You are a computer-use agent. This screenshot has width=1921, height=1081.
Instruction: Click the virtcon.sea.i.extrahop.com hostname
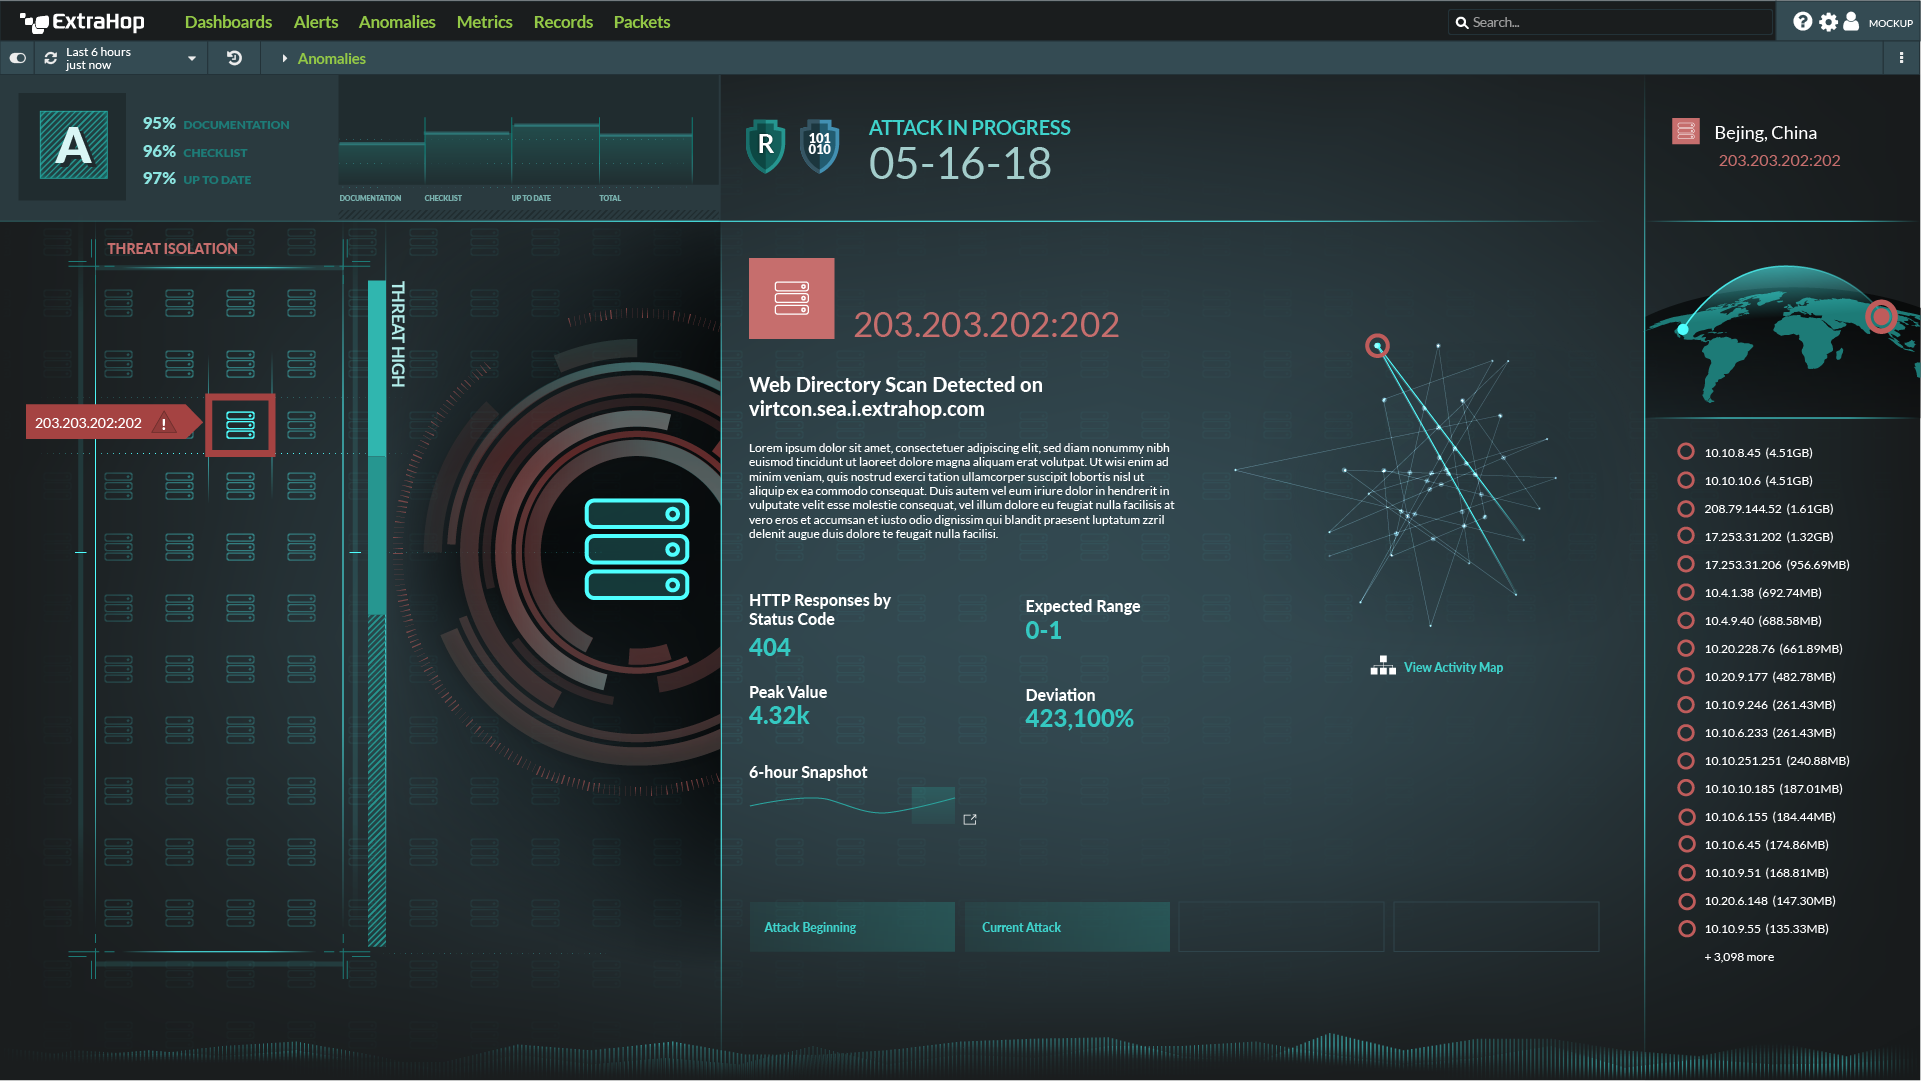pyautogui.click(x=866, y=409)
